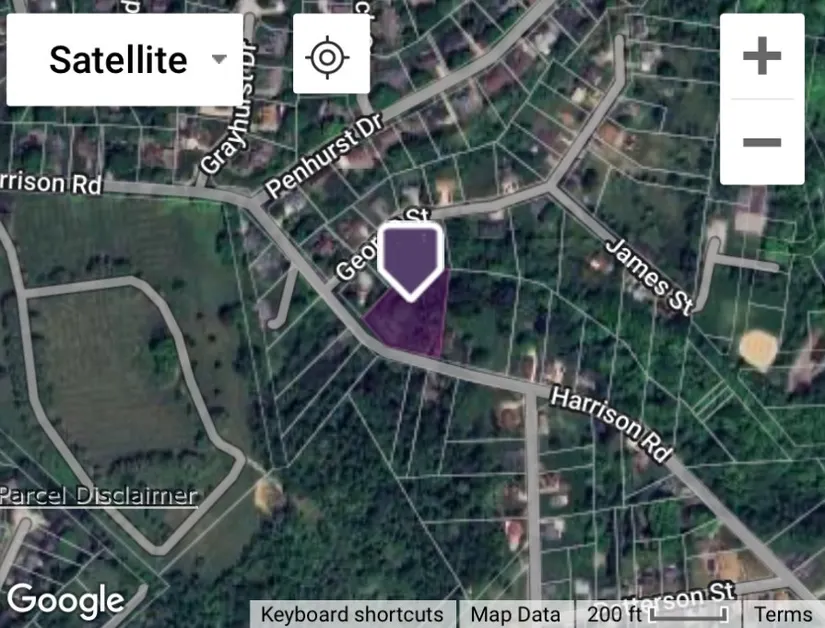The image size is (825, 628).
Task: Click the Penhurst Dr street label
Action: [x=325, y=157]
